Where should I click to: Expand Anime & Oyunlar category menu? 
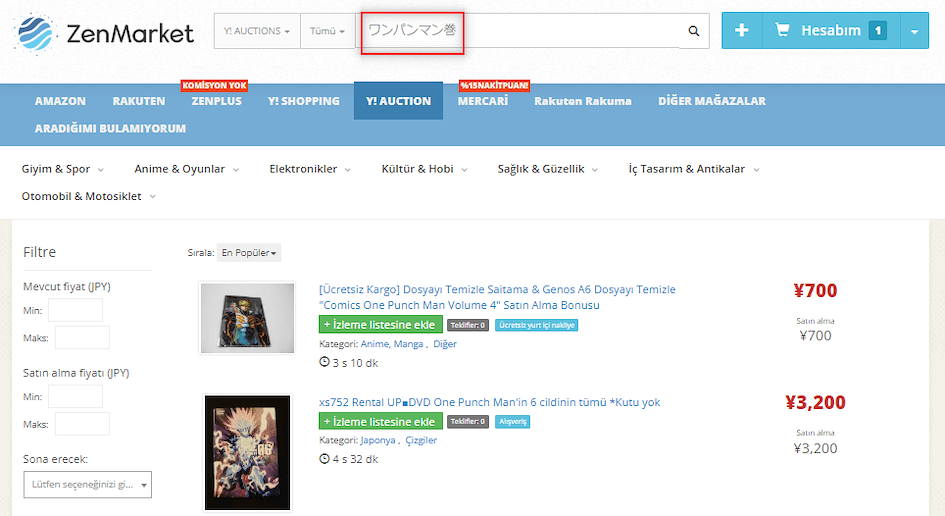(186, 169)
